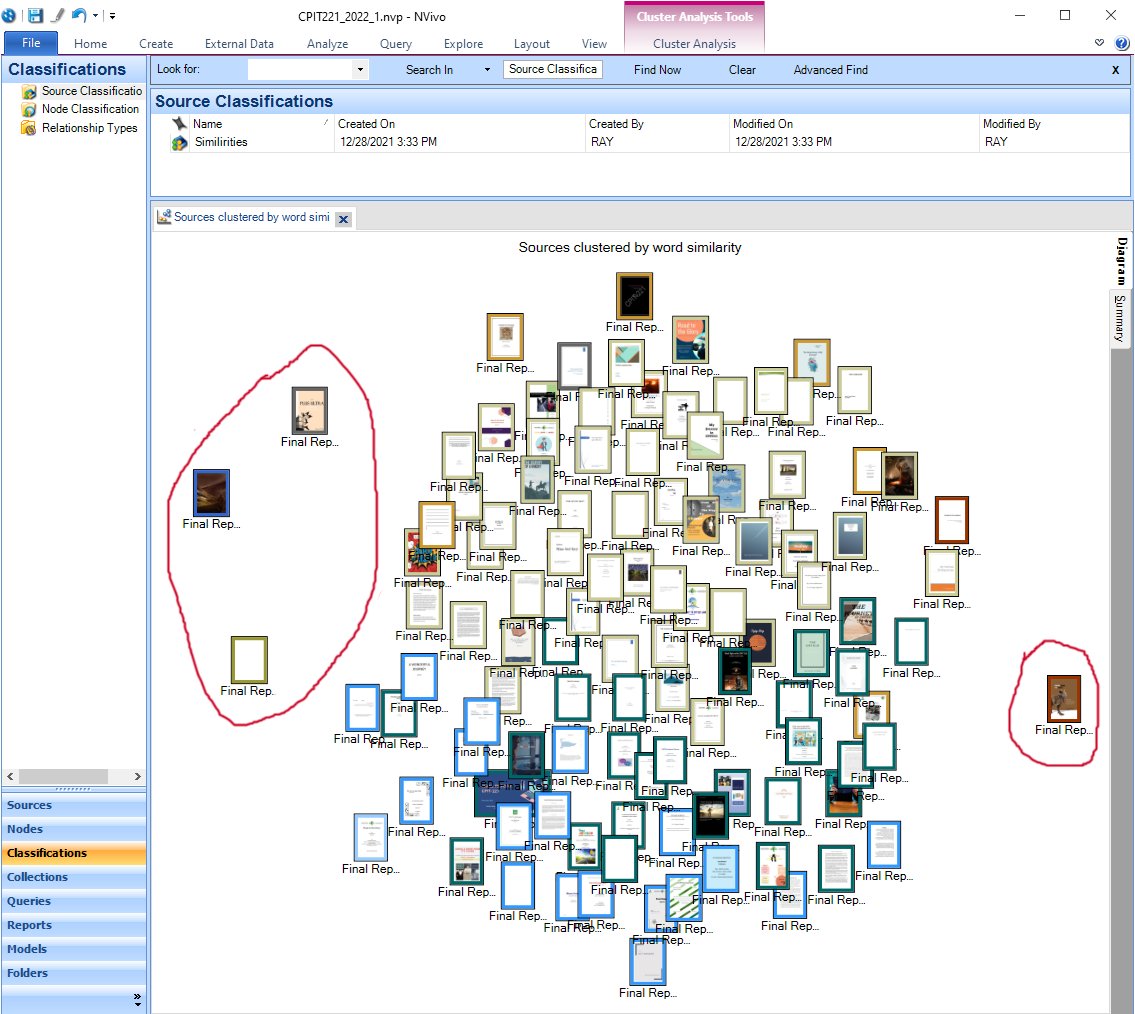Switch to the Diagram side tab
This screenshot has height=1014, width=1135.
click(1121, 261)
